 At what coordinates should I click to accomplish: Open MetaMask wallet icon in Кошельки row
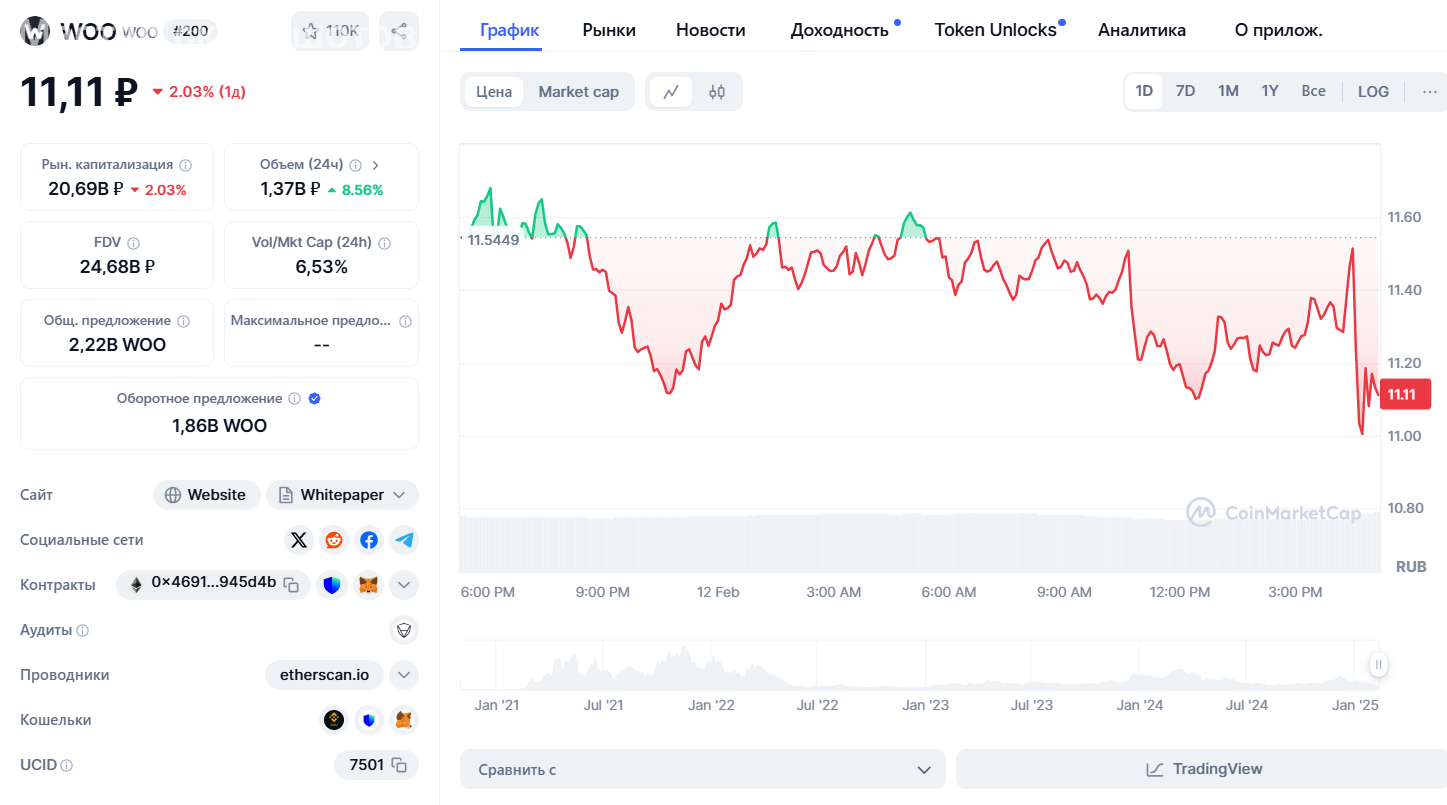[x=404, y=720]
